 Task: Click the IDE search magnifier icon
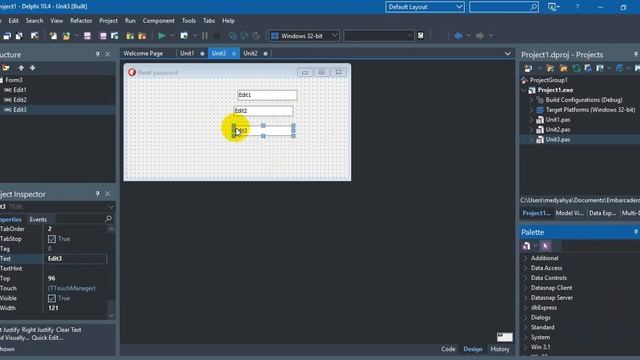click(x=533, y=7)
